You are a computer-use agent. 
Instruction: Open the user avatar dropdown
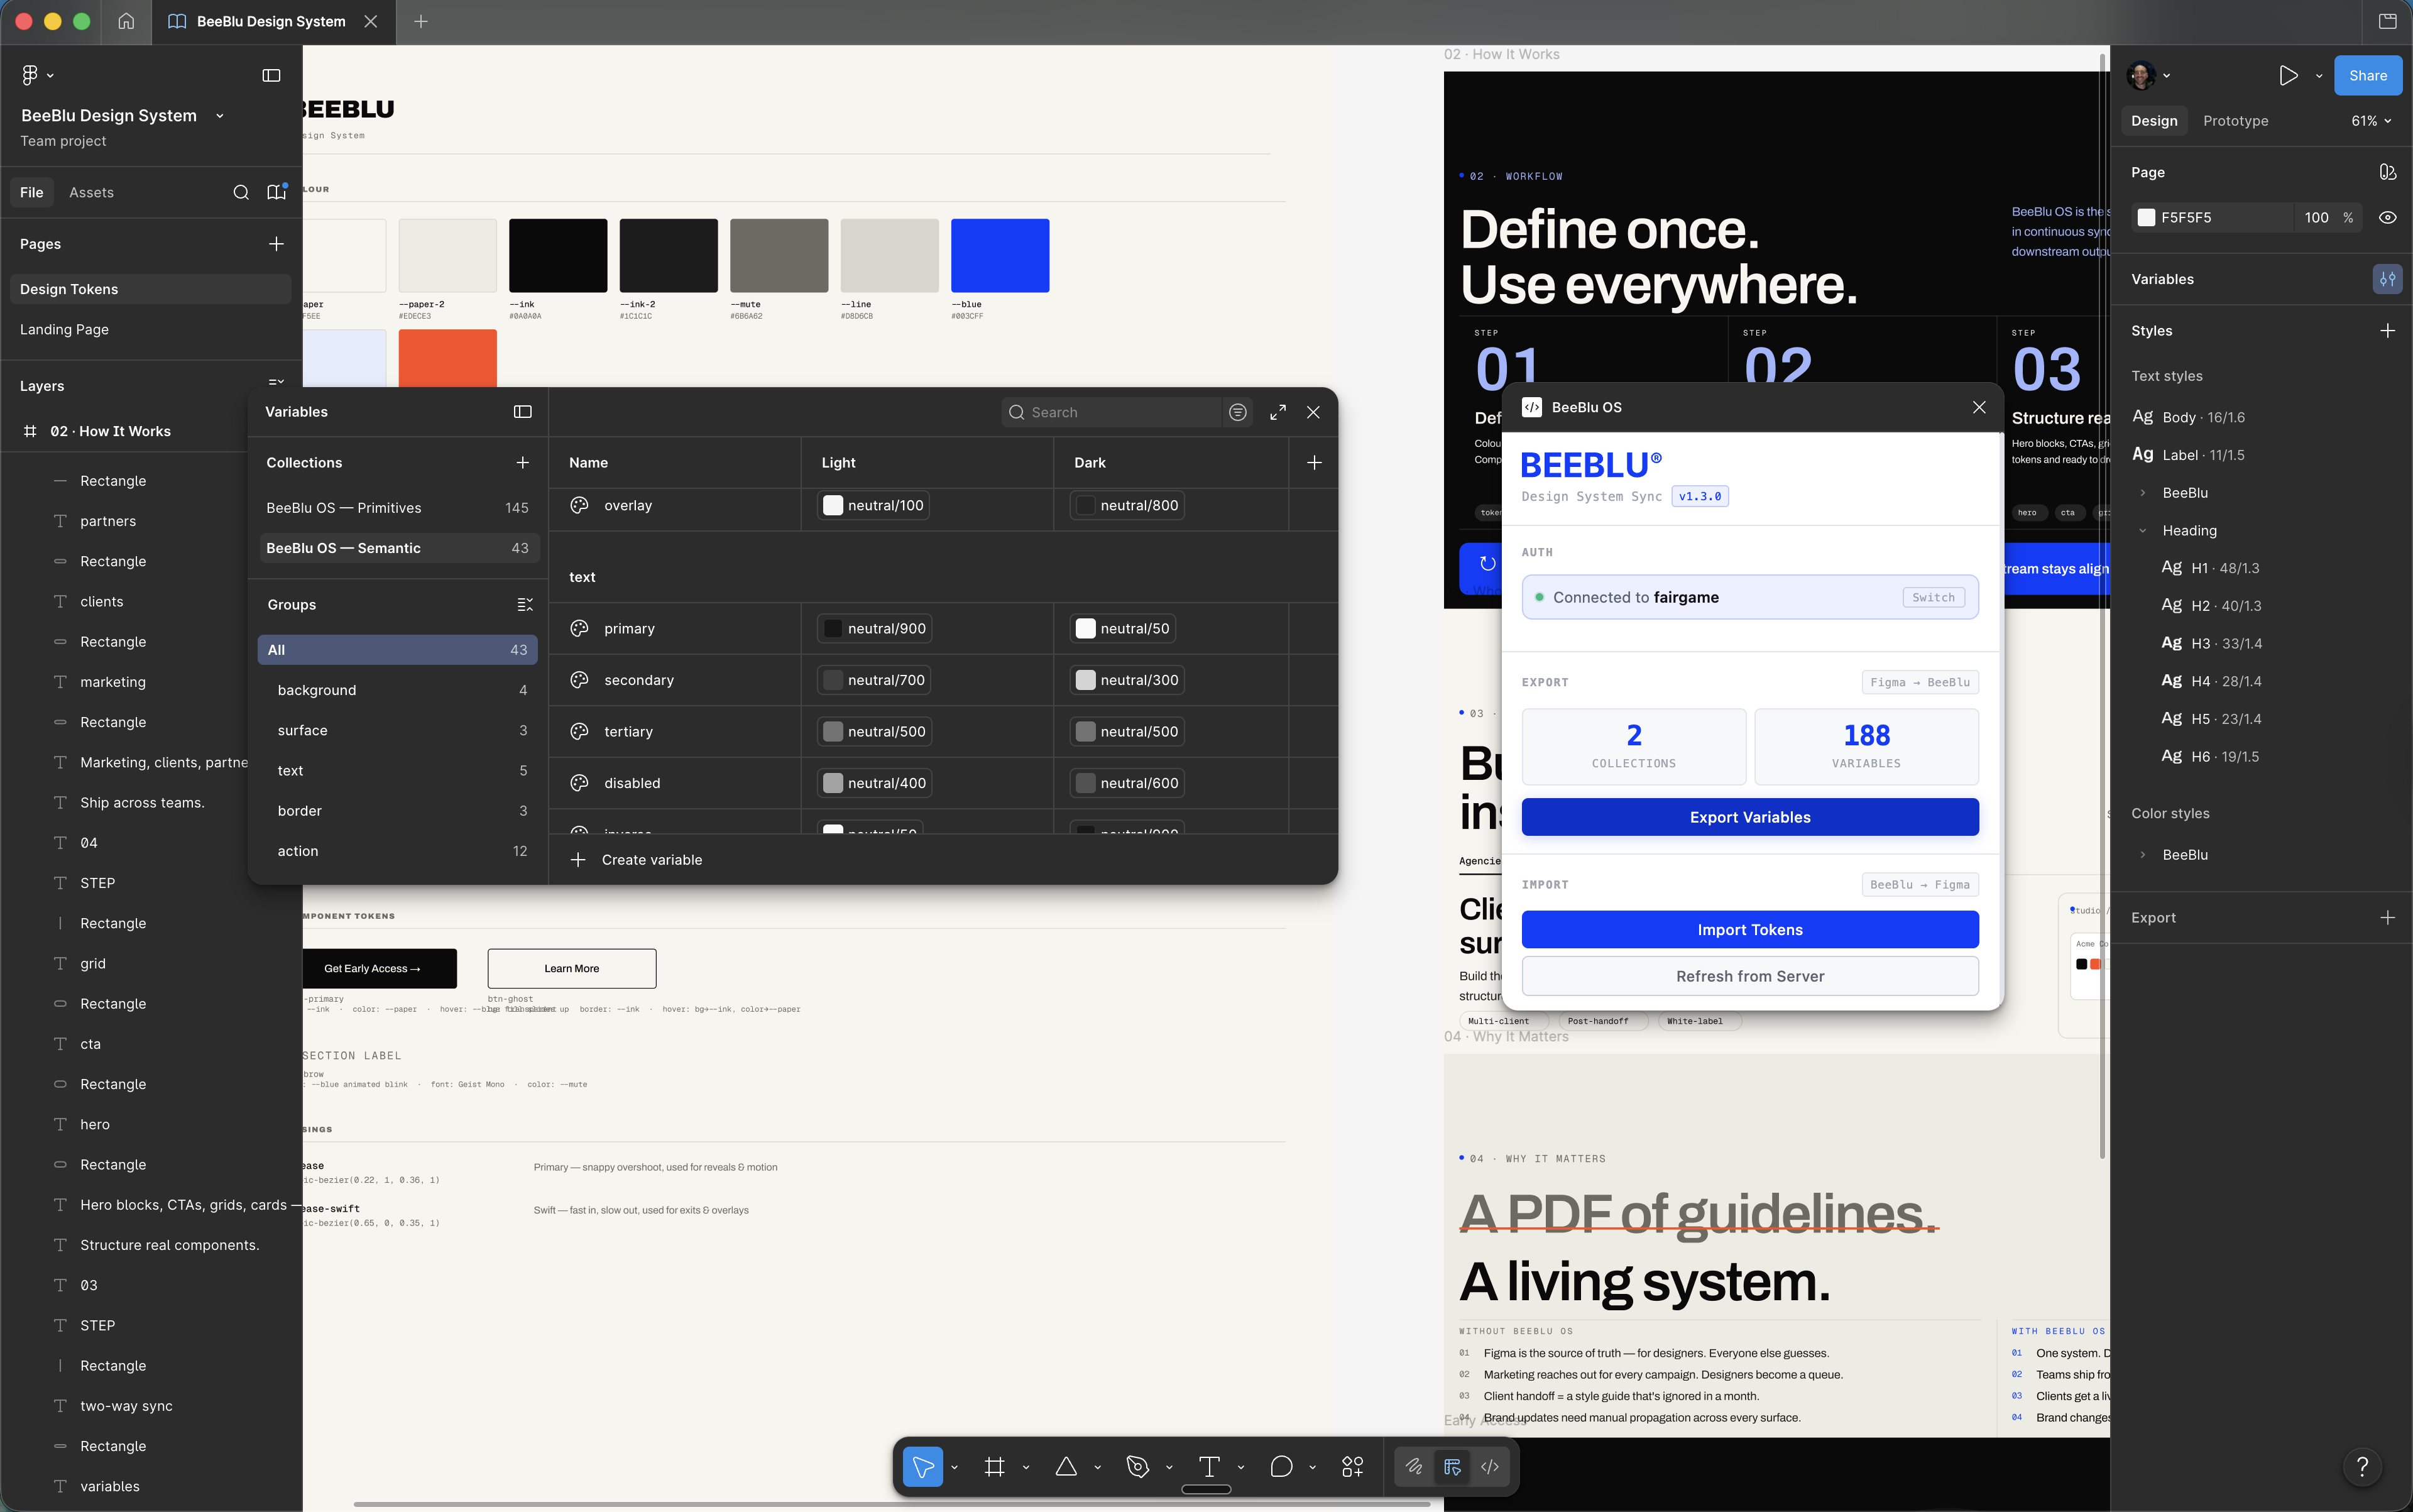click(2148, 75)
